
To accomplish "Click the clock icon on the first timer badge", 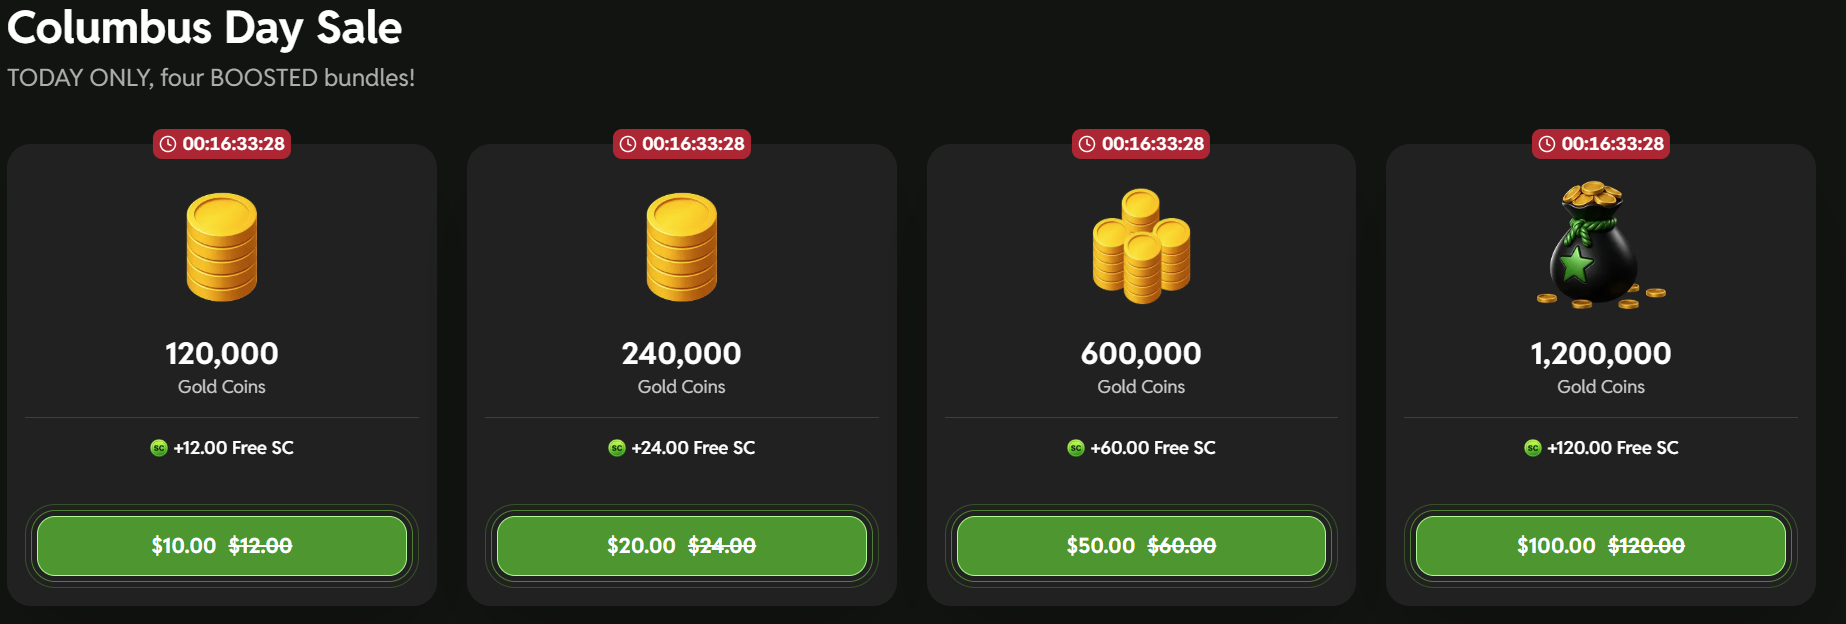I will click(x=168, y=144).
